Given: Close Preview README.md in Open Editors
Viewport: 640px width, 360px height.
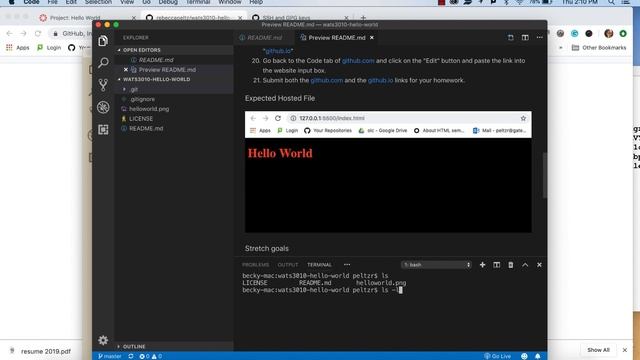Looking at the screenshot, I should [x=126, y=70].
